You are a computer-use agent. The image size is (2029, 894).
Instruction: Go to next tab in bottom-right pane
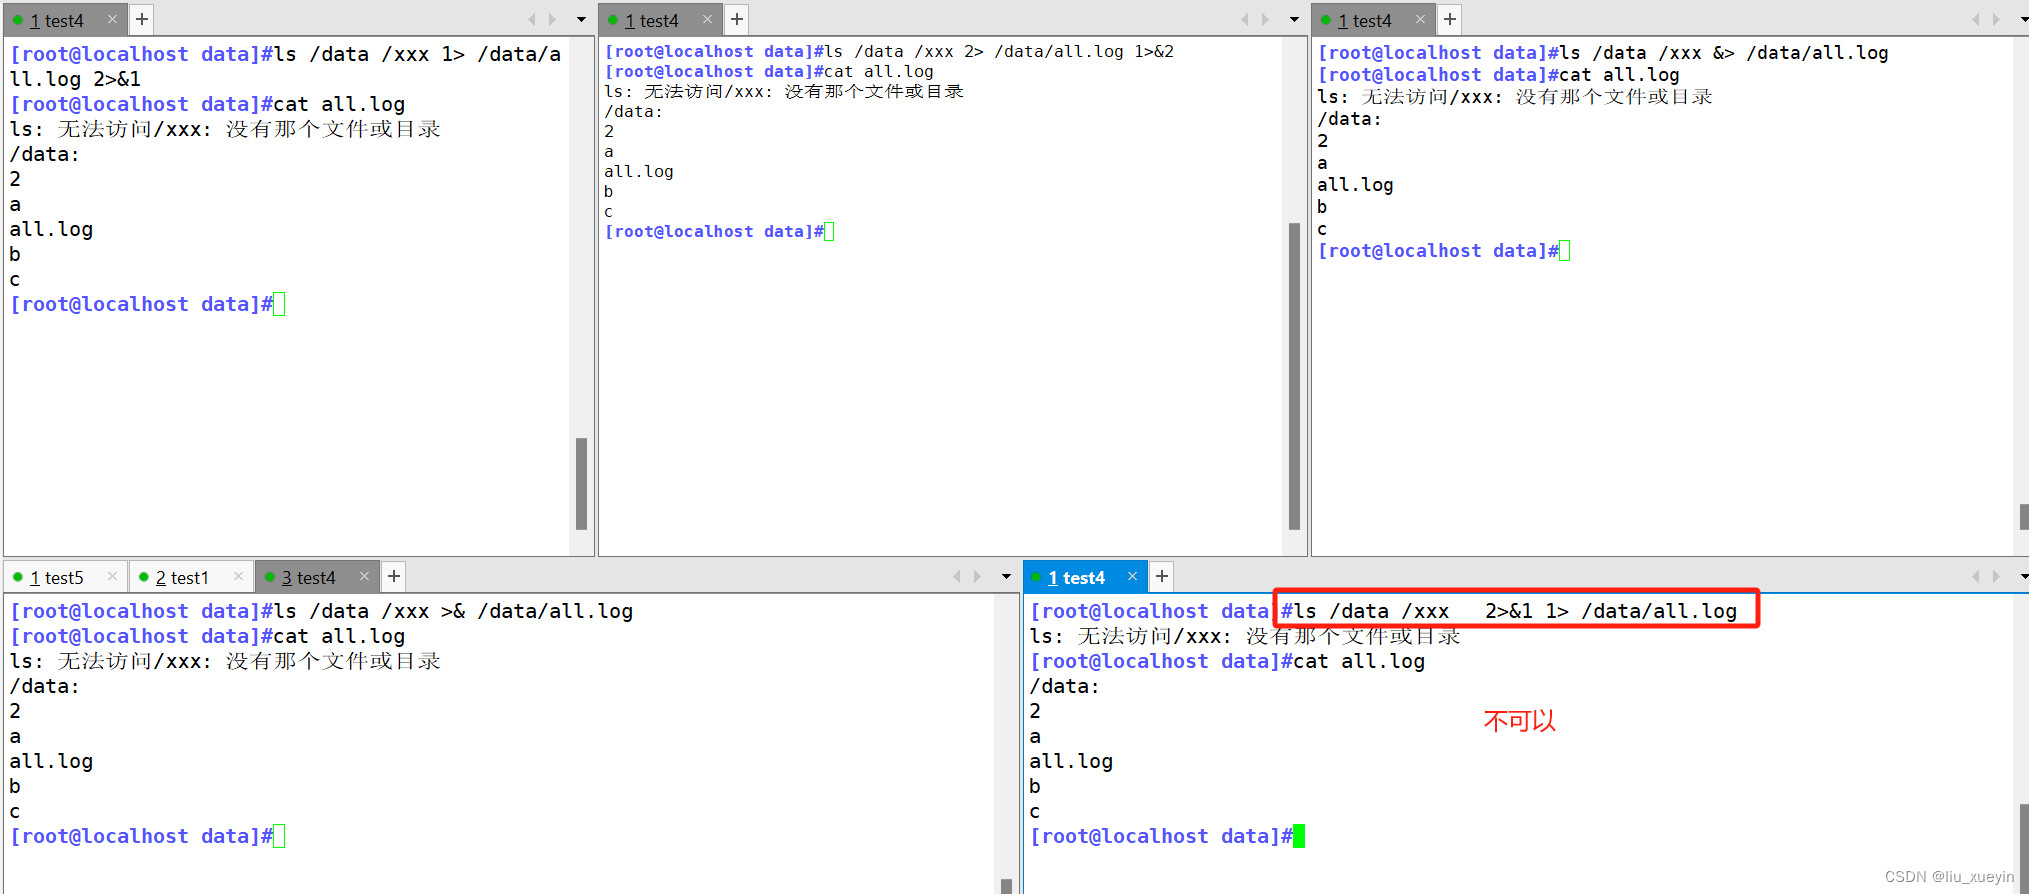1996,576
